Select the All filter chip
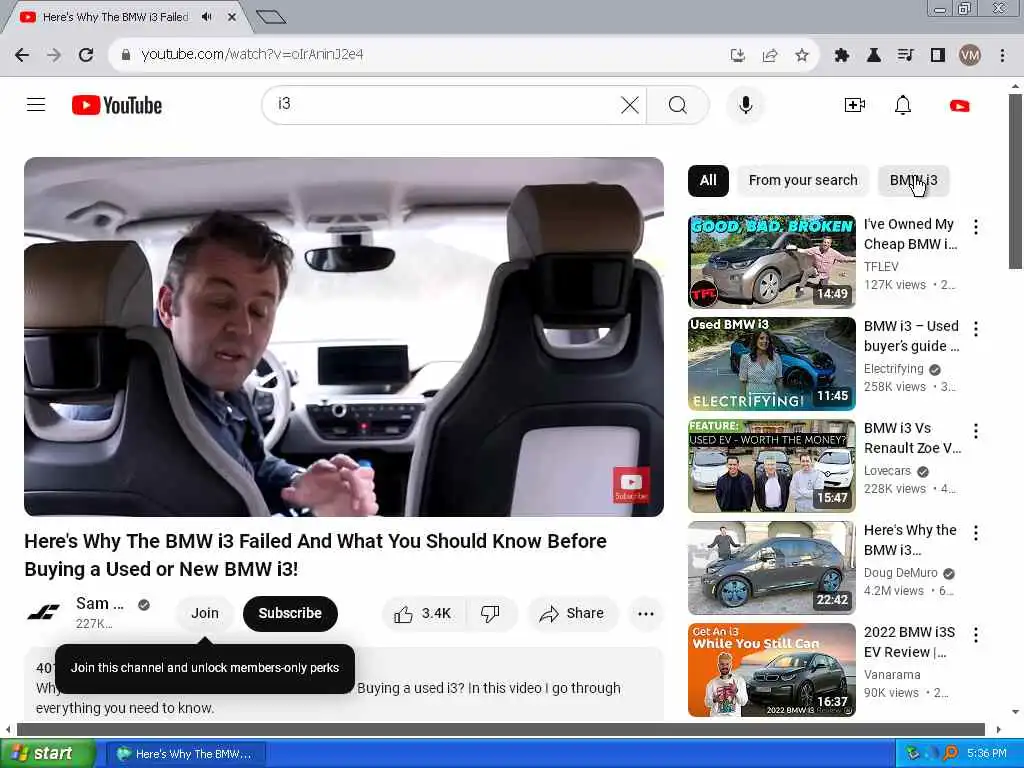 pos(708,180)
